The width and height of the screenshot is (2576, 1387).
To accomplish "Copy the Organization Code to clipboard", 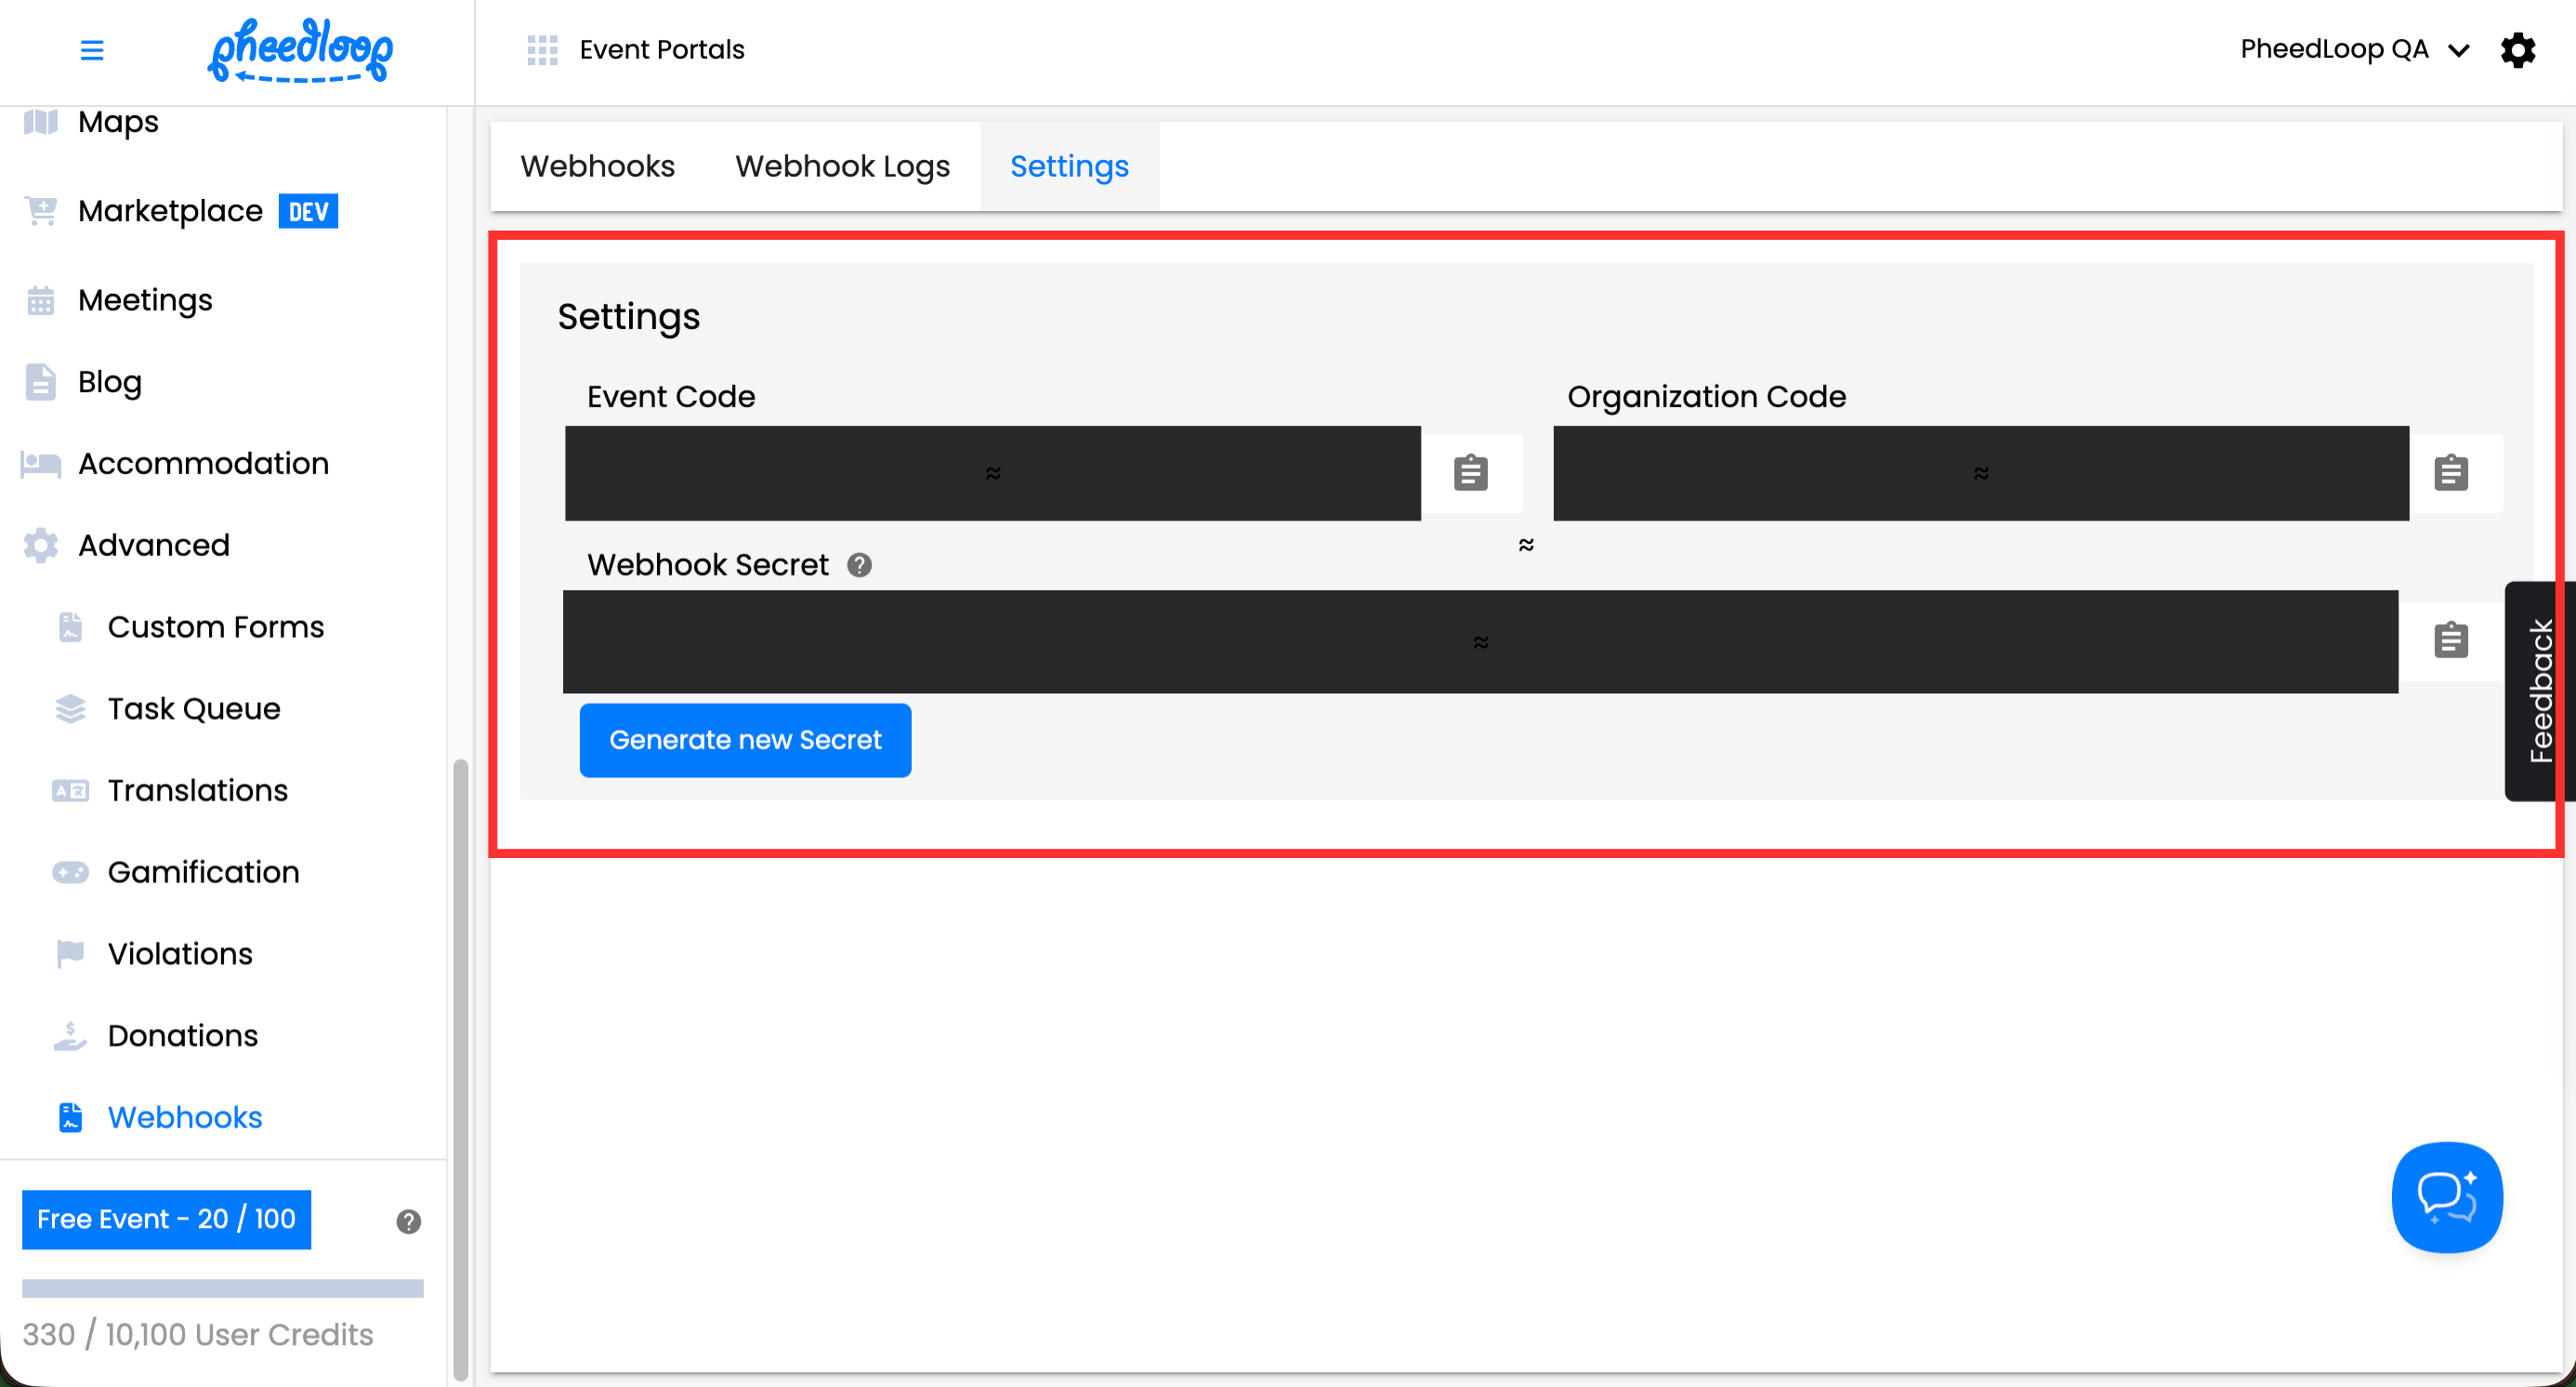I will [2450, 473].
